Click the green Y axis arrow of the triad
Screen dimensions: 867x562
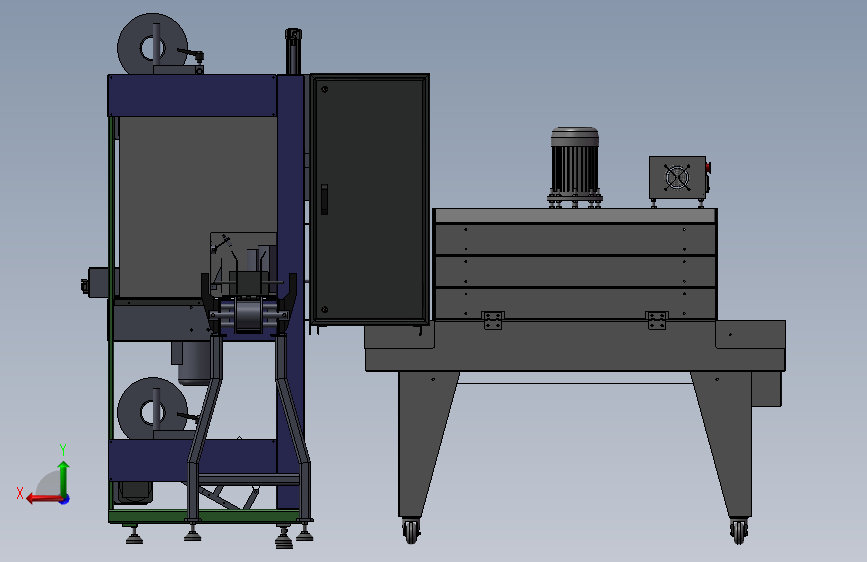[x=63, y=477]
